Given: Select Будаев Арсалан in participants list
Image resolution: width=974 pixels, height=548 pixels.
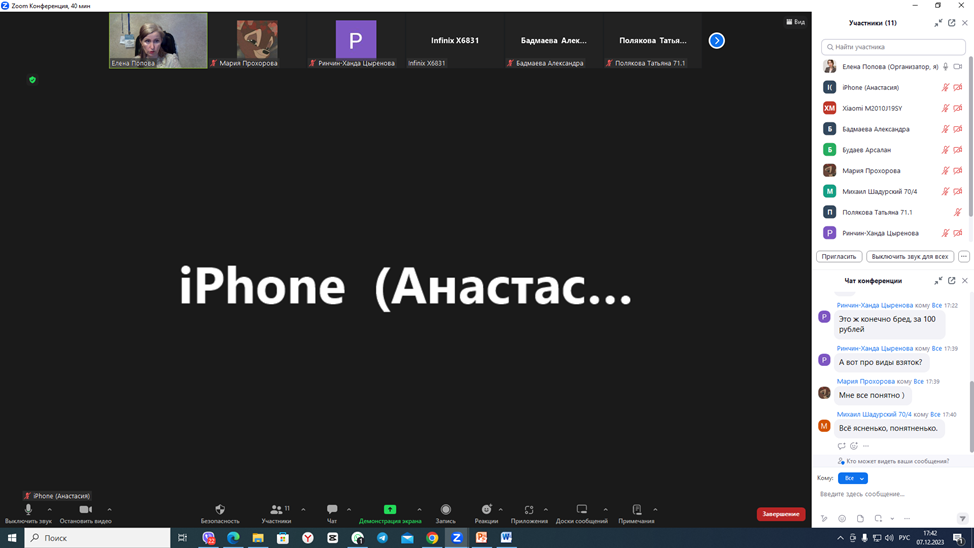Looking at the screenshot, I should coord(893,150).
